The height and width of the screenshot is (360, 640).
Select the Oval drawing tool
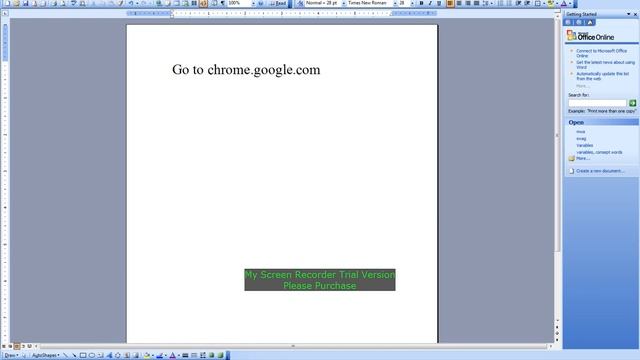92,356
